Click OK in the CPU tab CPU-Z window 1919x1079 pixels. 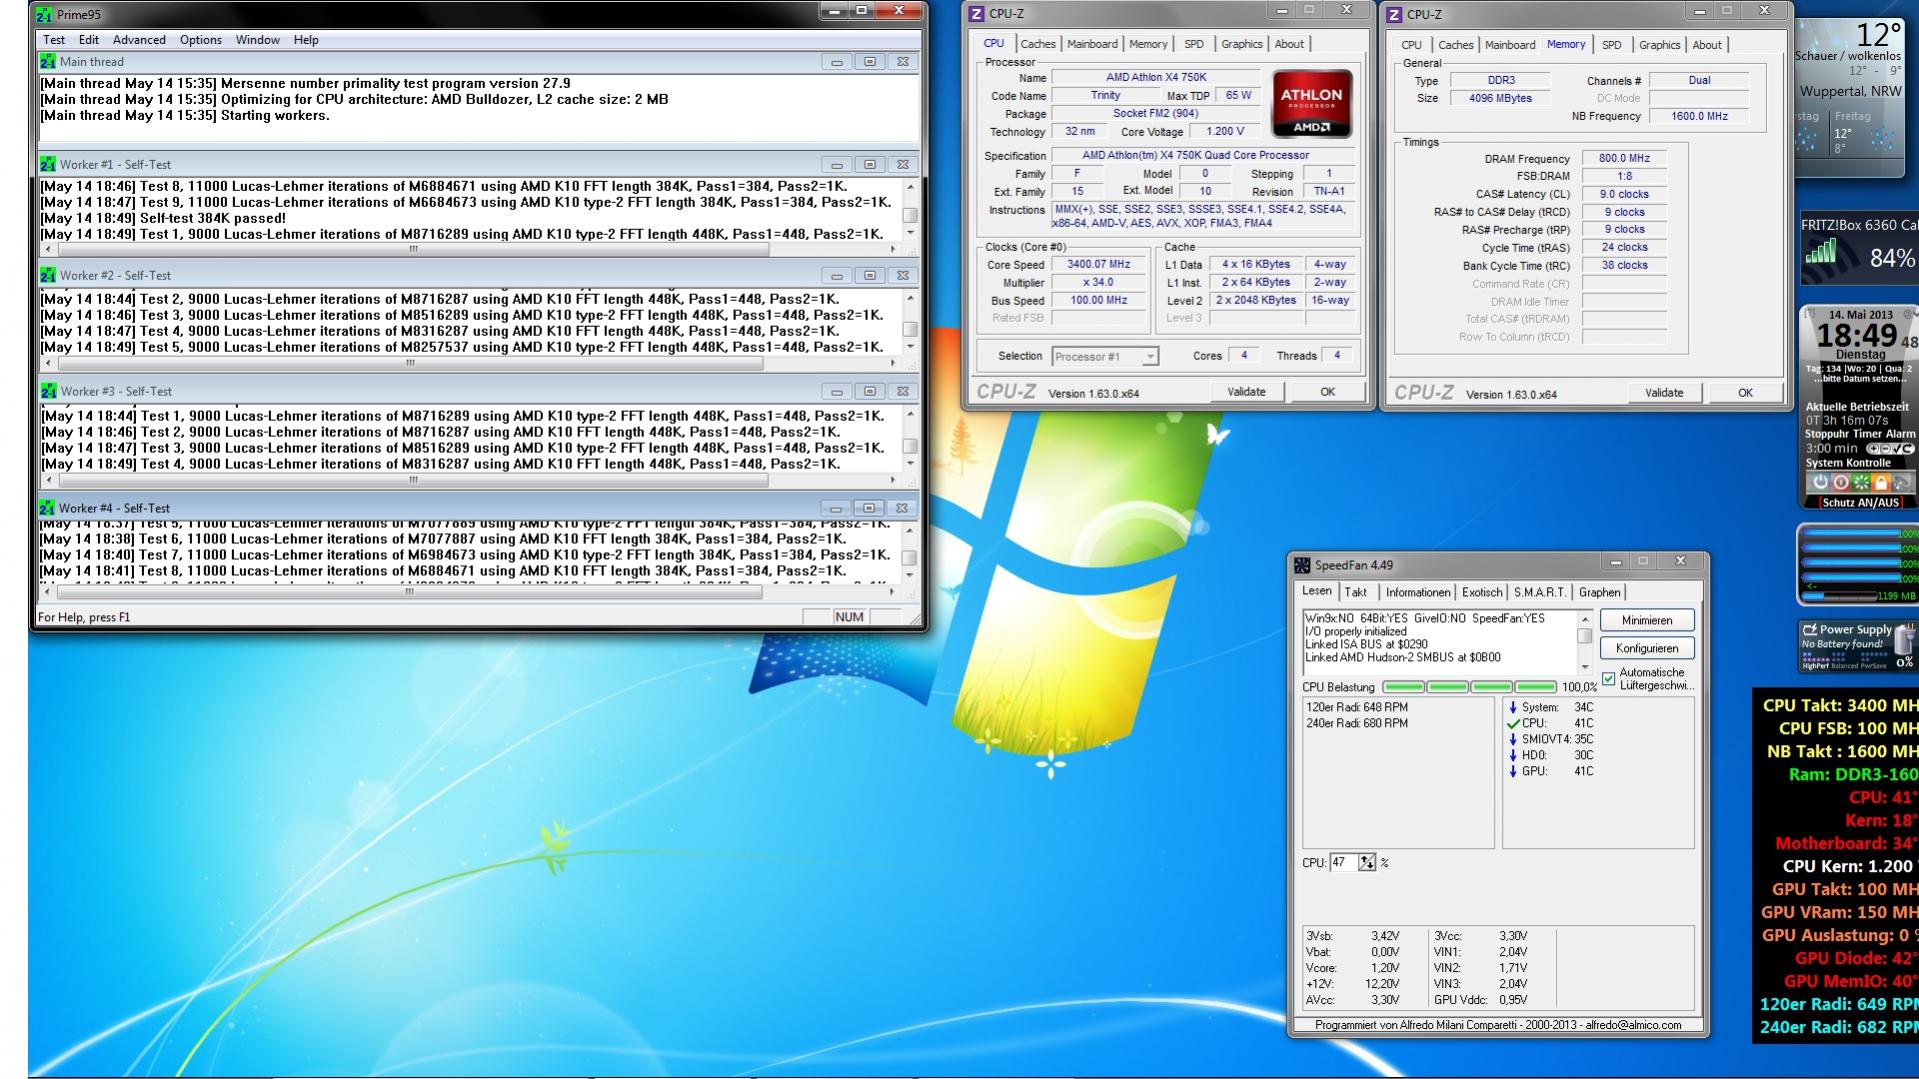coord(1327,392)
